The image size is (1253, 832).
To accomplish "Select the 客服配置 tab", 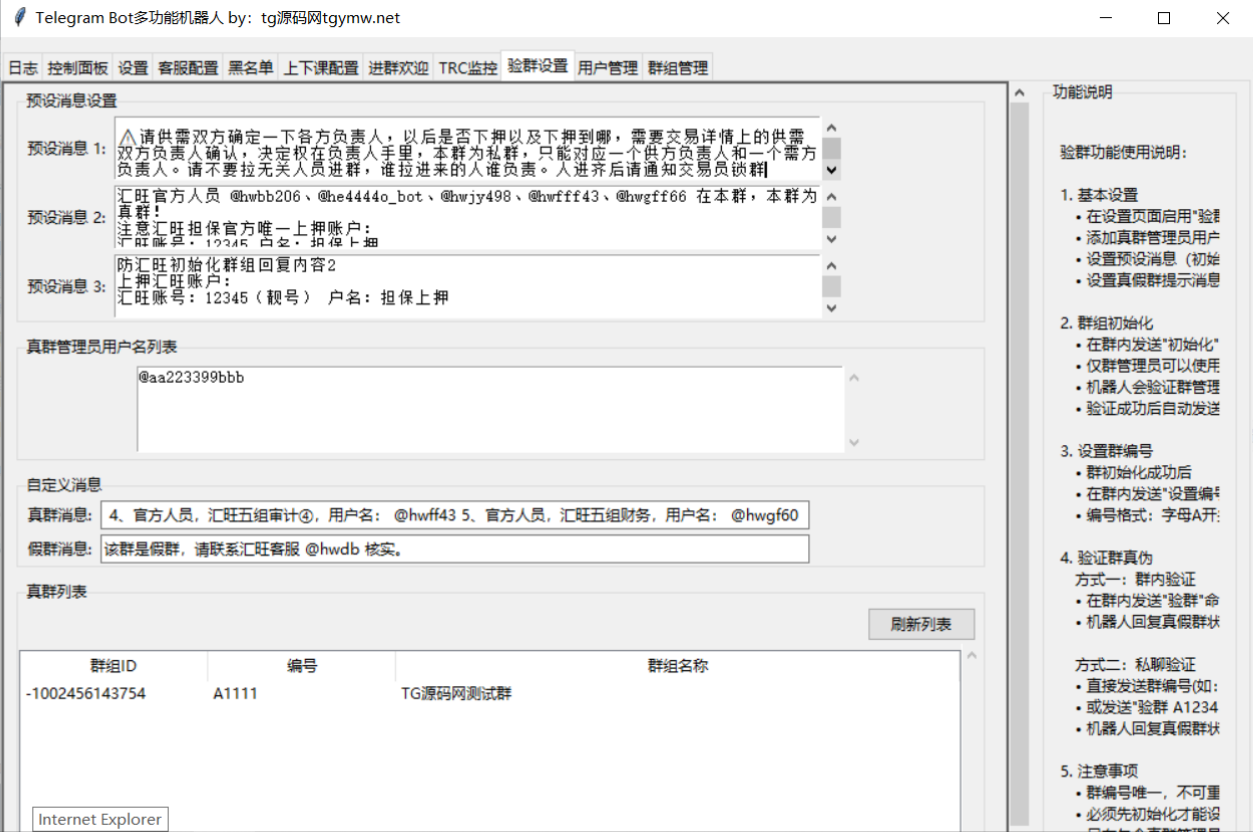I will click(188, 68).
